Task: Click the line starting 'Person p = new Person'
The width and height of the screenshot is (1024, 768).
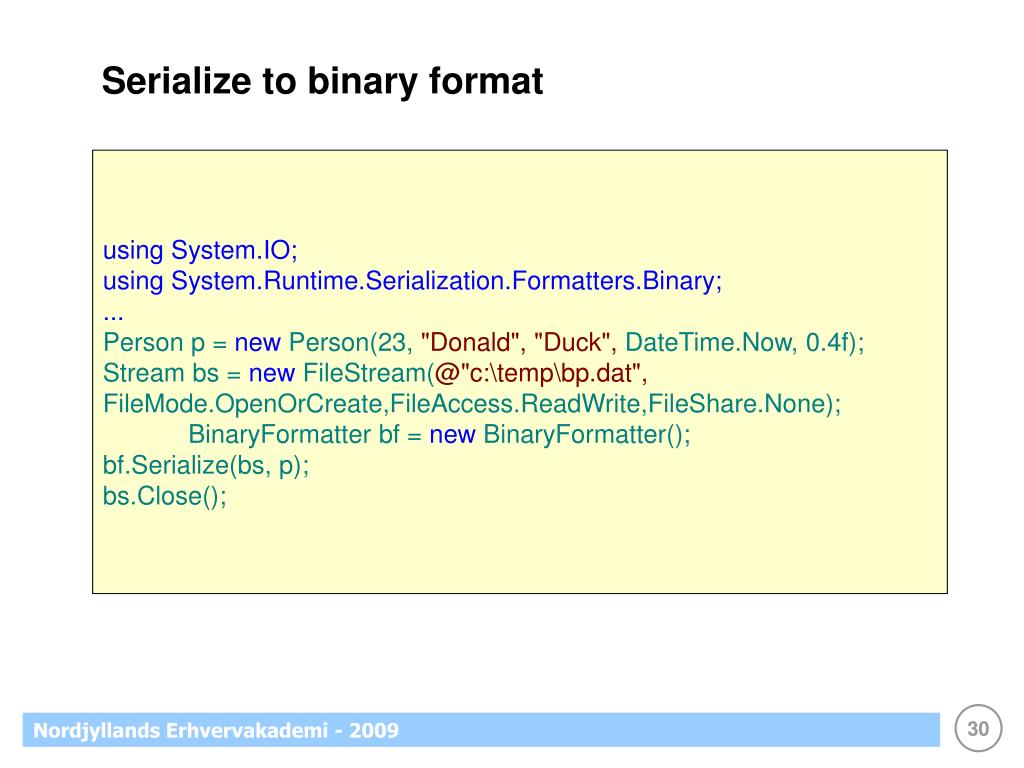Action: (x=484, y=343)
